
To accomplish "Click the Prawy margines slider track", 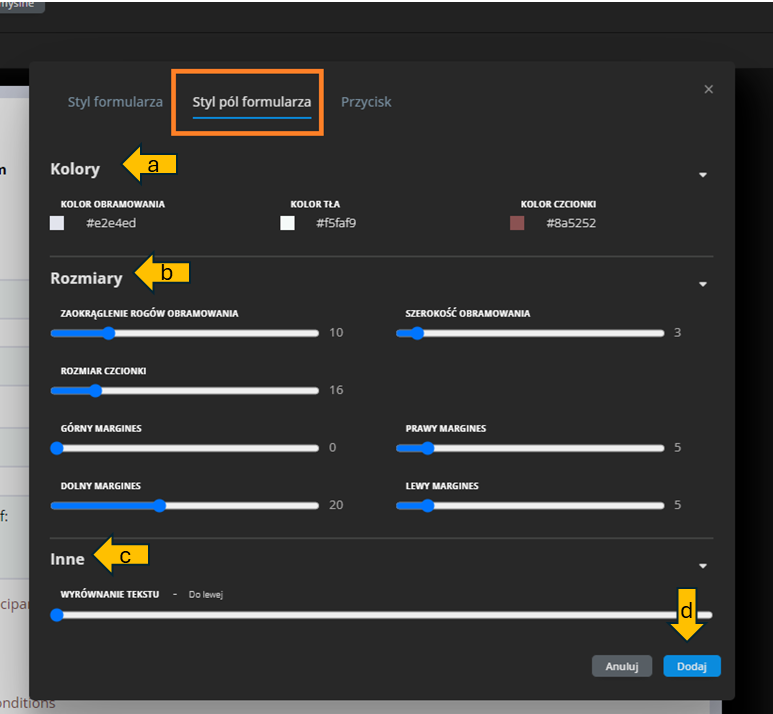I will [x=530, y=448].
